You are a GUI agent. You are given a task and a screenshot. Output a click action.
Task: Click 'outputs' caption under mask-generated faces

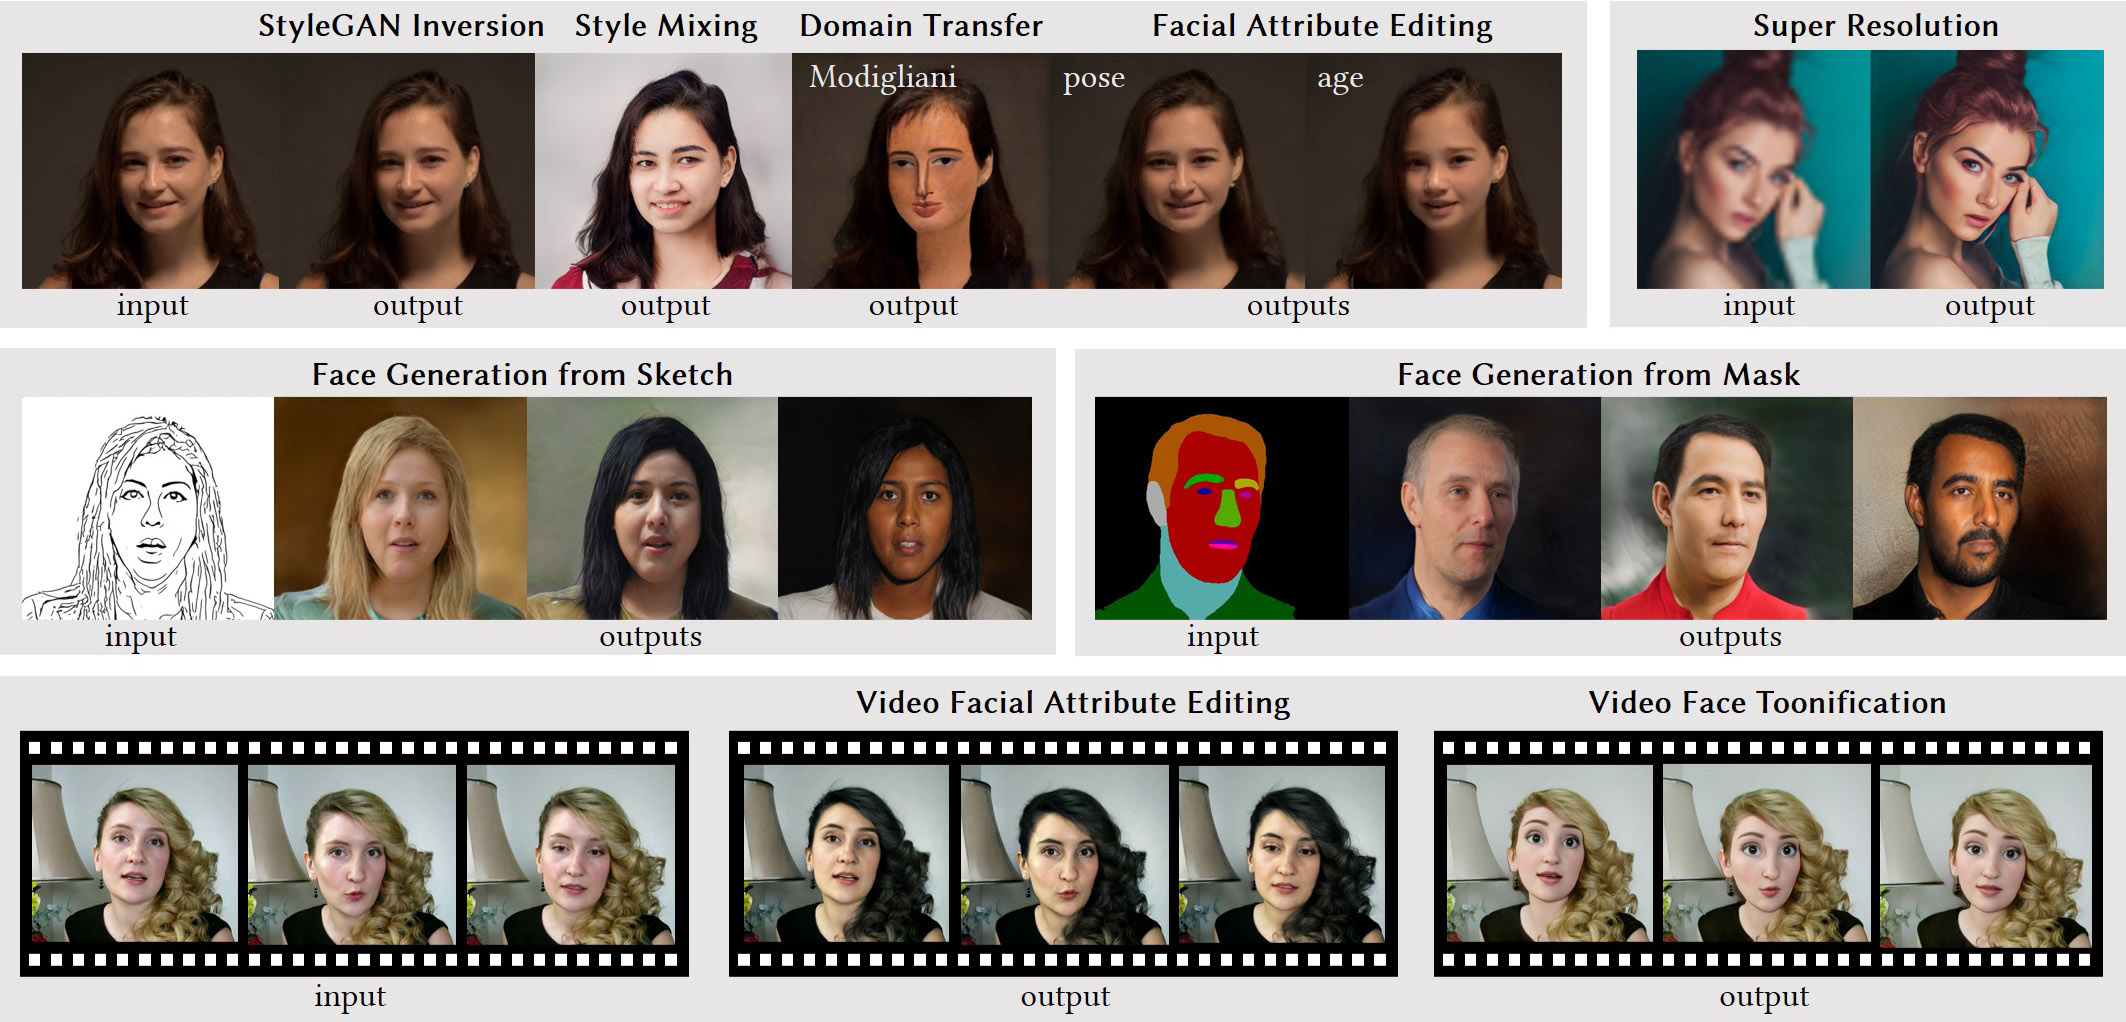click(1730, 637)
